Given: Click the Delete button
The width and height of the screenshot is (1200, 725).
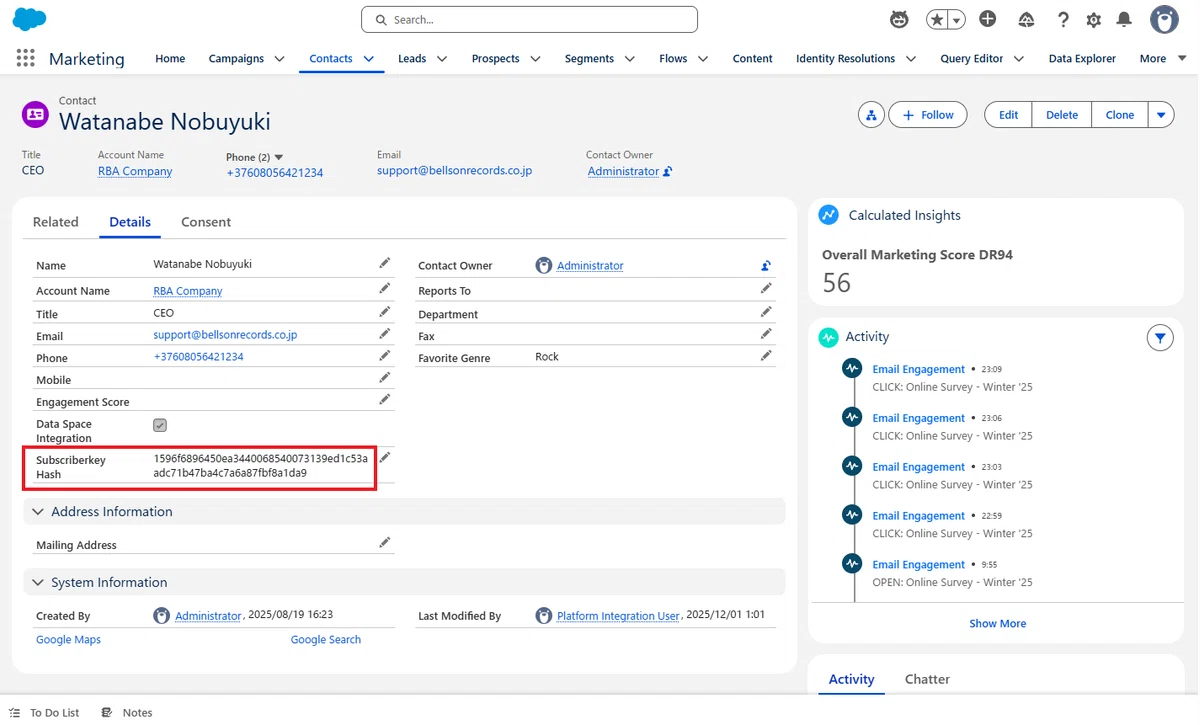Looking at the screenshot, I should (1062, 115).
